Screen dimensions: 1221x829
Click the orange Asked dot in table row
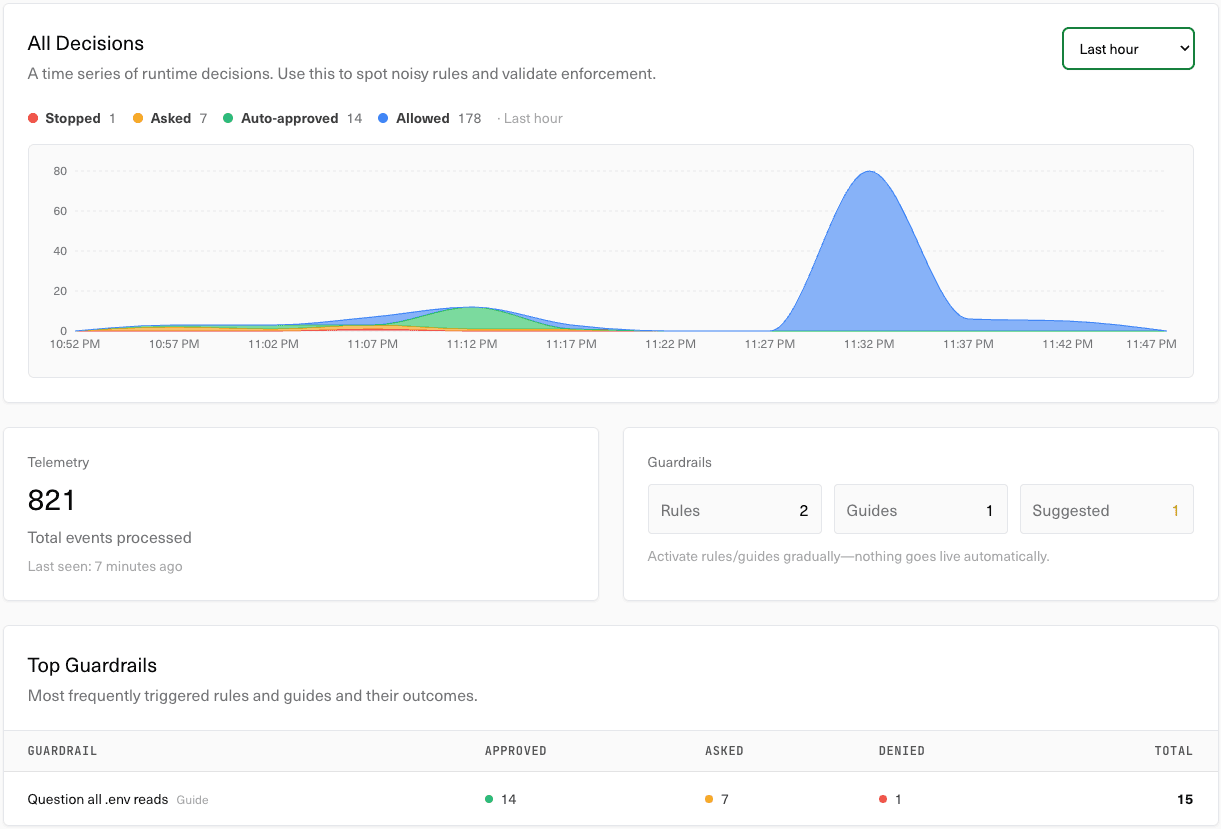[709, 799]
